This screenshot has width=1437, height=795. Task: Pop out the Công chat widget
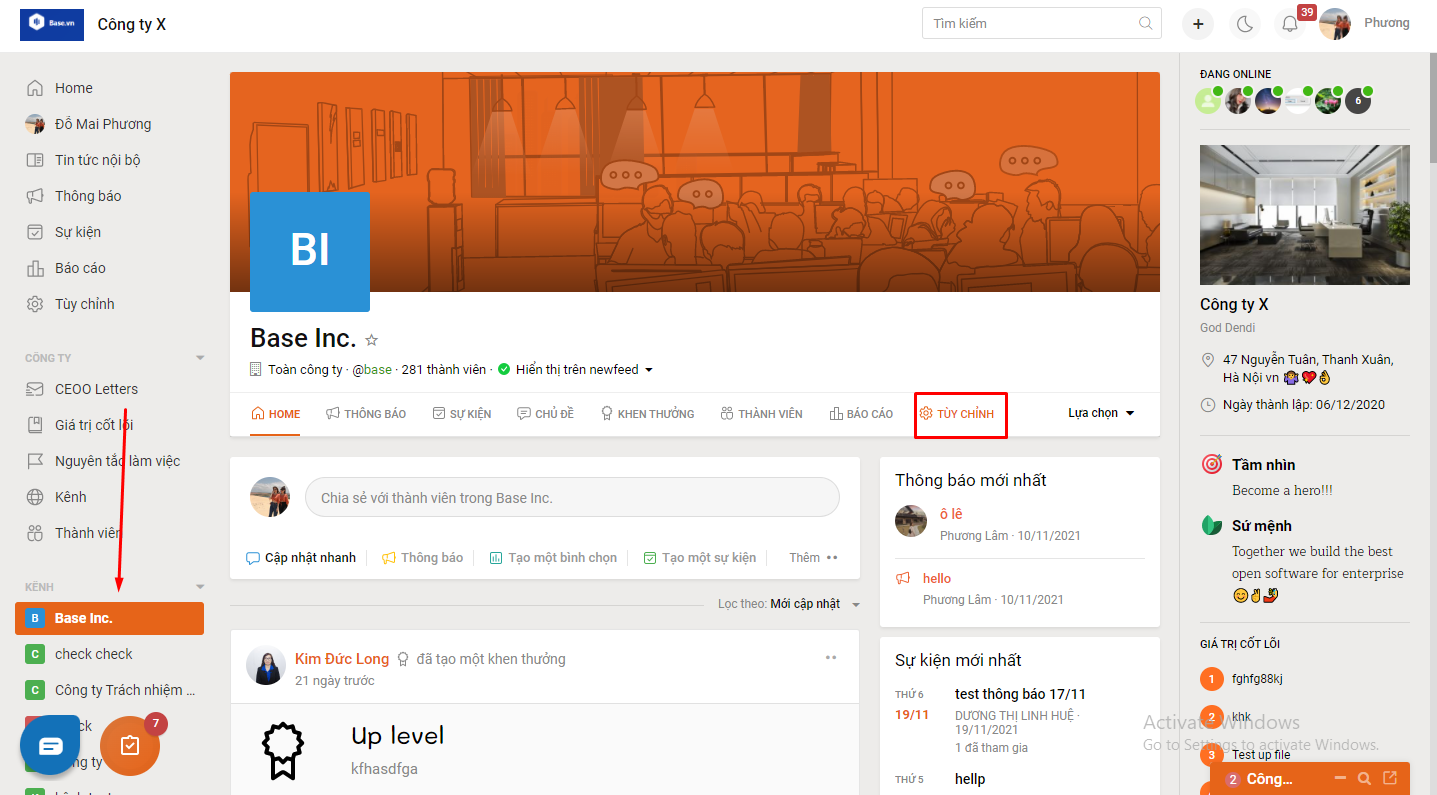[x=1390, y=778]
